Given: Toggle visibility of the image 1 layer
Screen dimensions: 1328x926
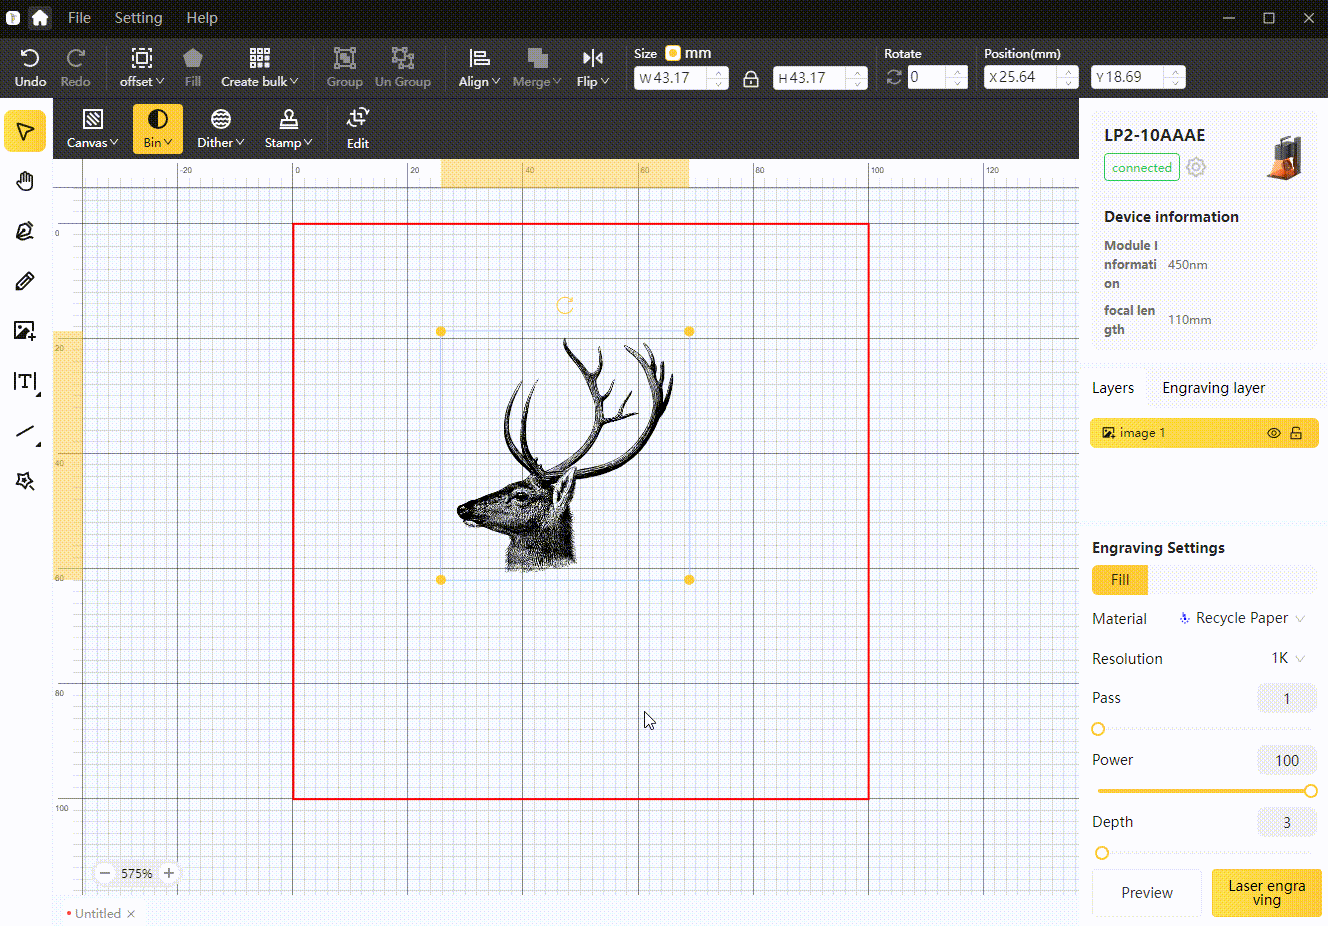Looking at the screenshot, I should [1273, 432].
